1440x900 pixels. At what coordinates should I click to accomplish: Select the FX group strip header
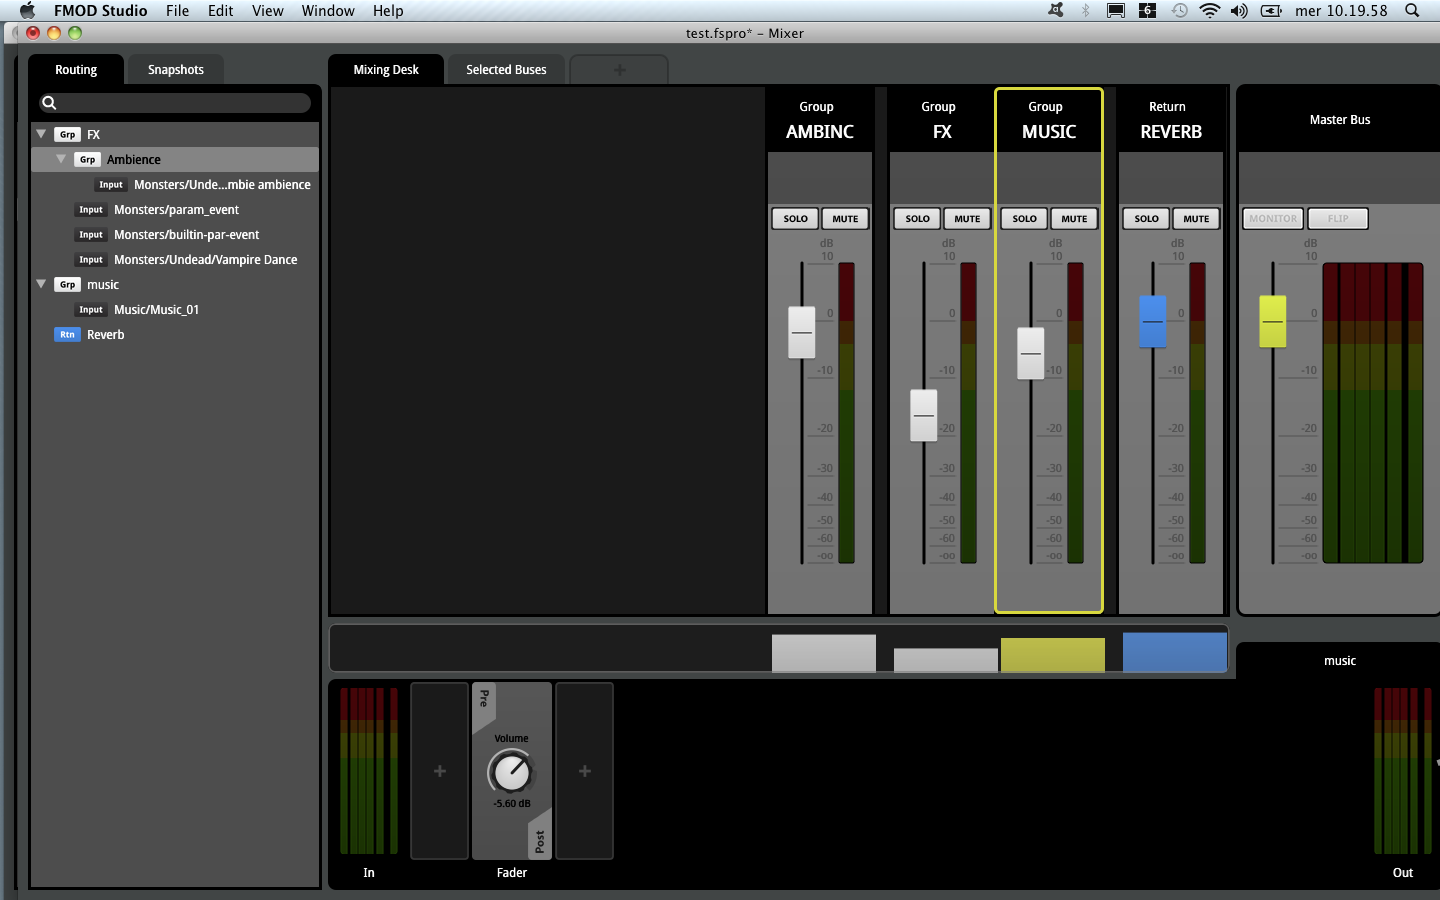[x=942, y=120]
